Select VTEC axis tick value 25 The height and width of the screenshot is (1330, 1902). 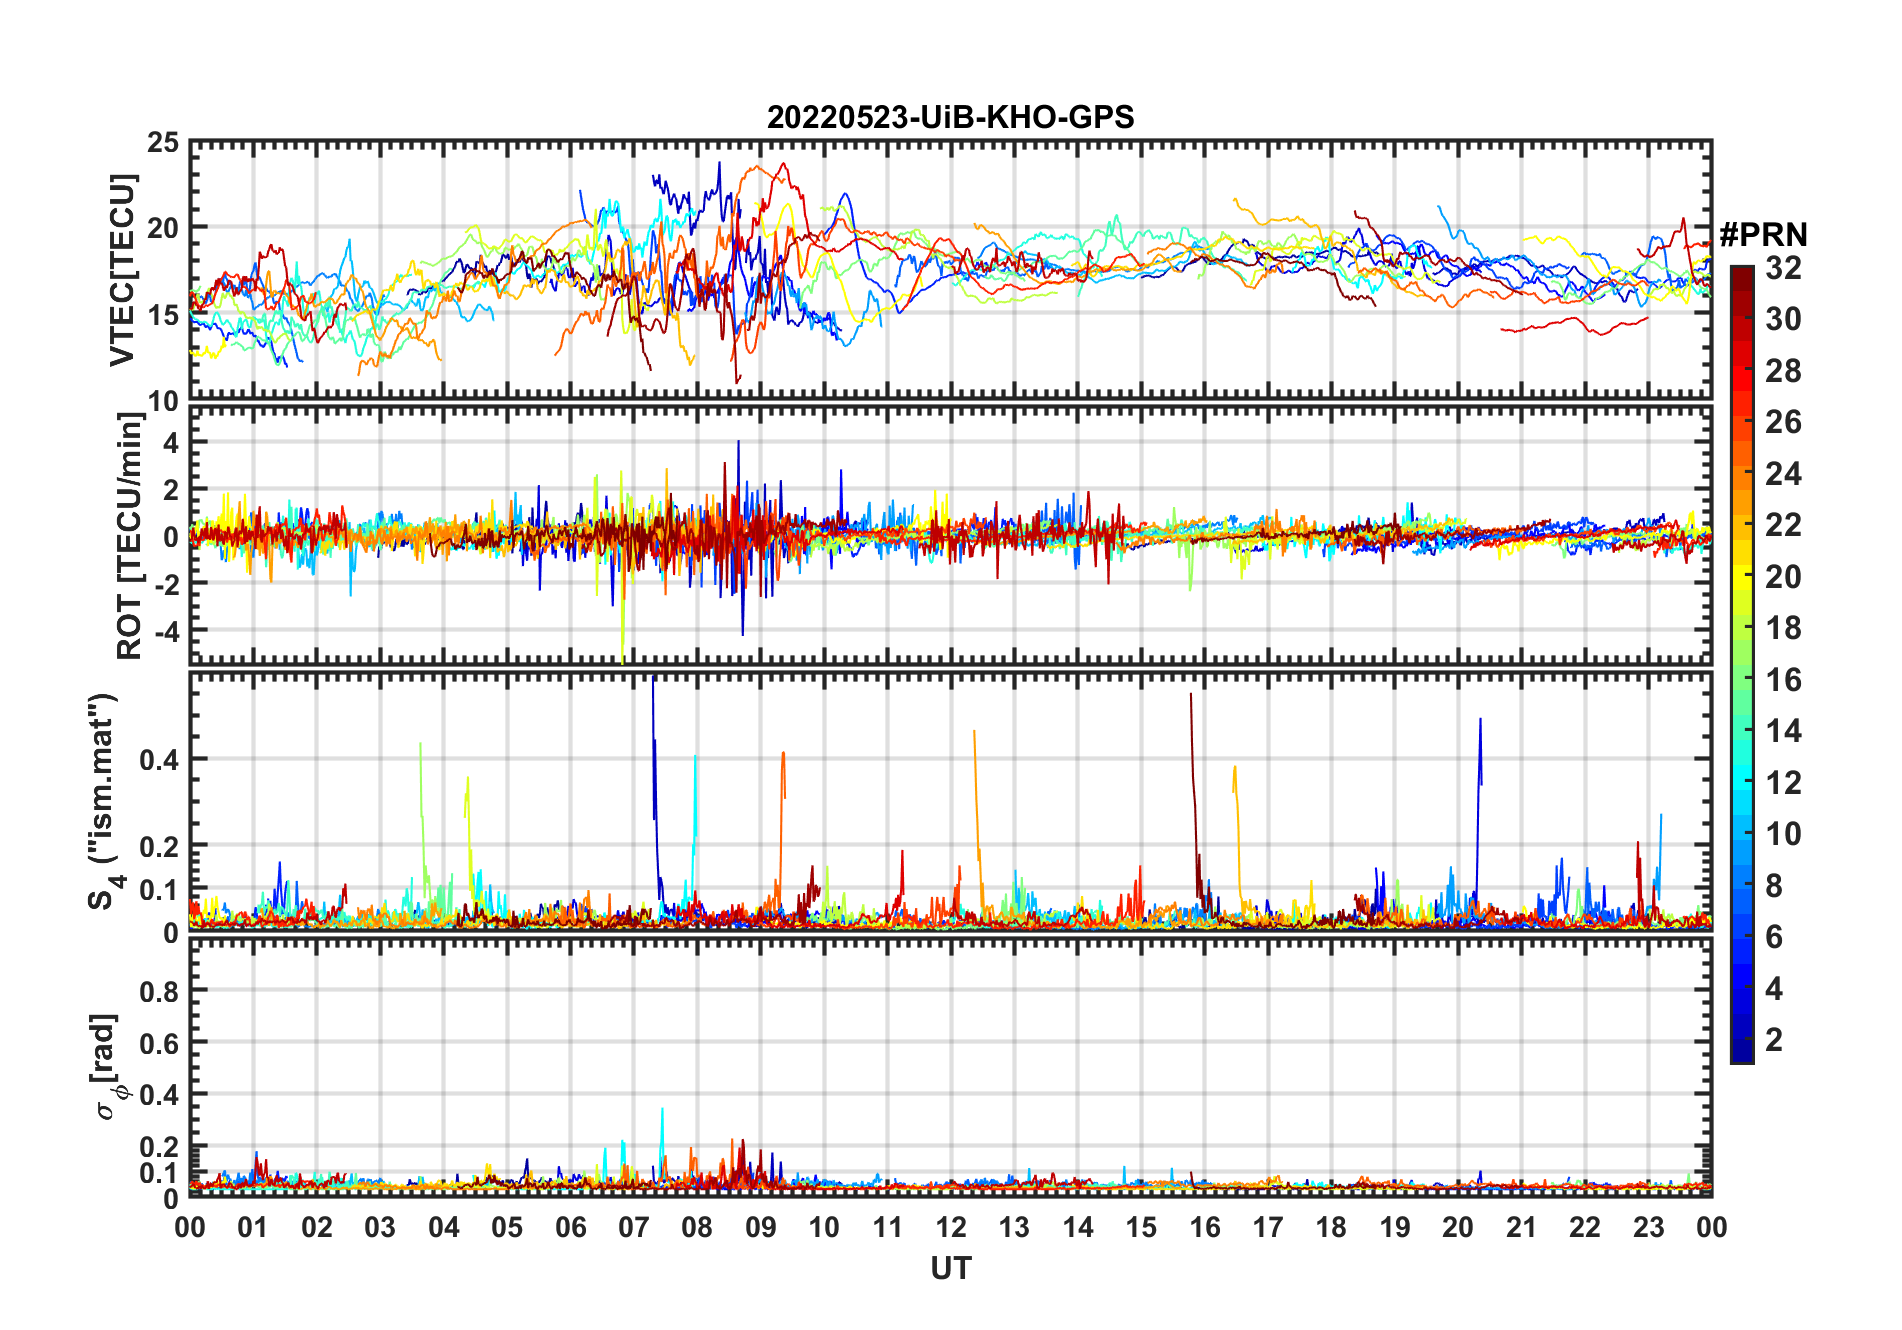162,143
